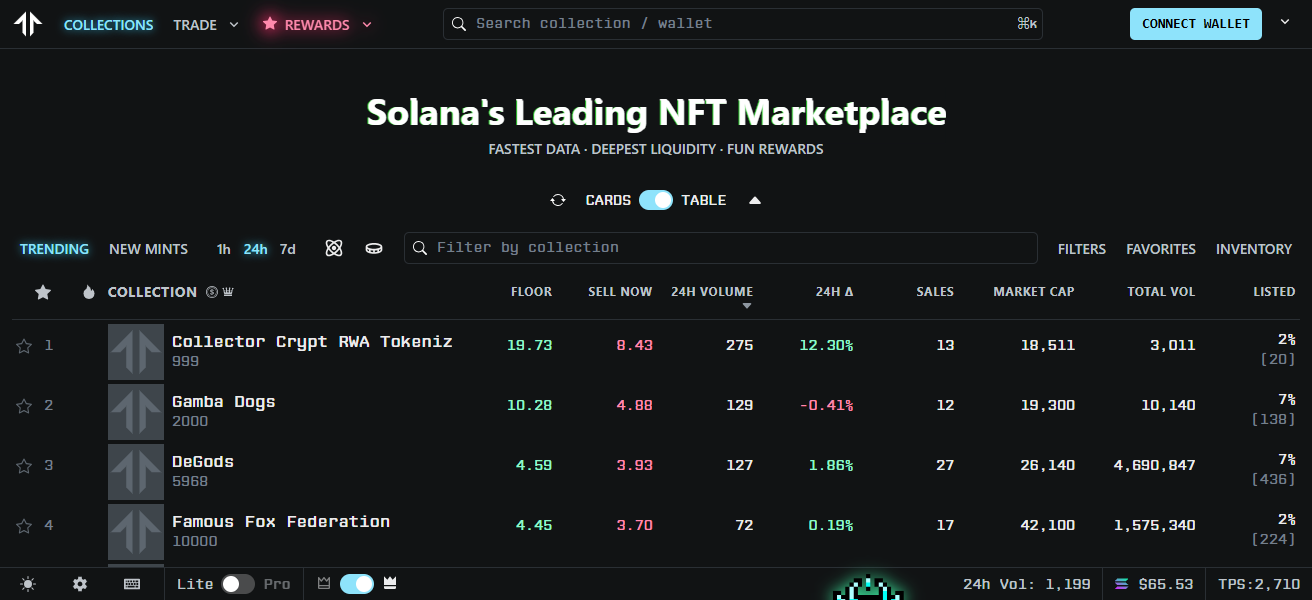Click the pink star icon beside Rewards
1312x600 pixels.
click(x=269, y=24)
